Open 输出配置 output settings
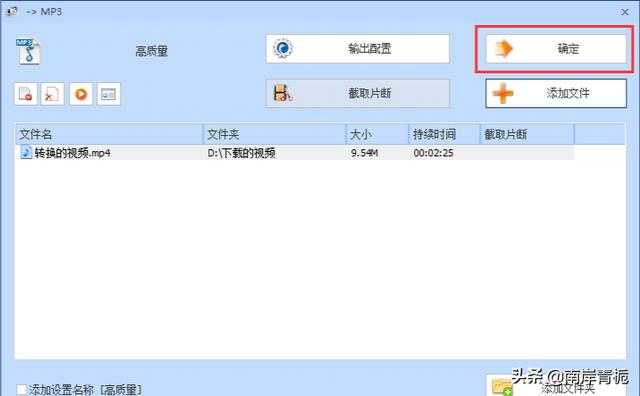This screenshot has height=396, width=640. point(358,49)
